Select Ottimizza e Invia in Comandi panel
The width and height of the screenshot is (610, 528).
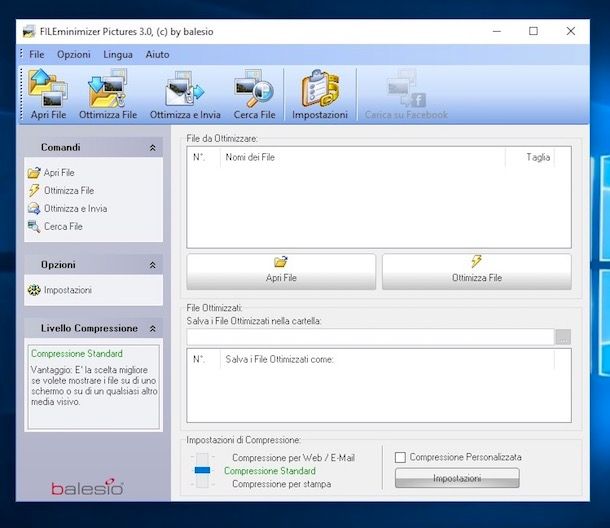click(75, 209)
